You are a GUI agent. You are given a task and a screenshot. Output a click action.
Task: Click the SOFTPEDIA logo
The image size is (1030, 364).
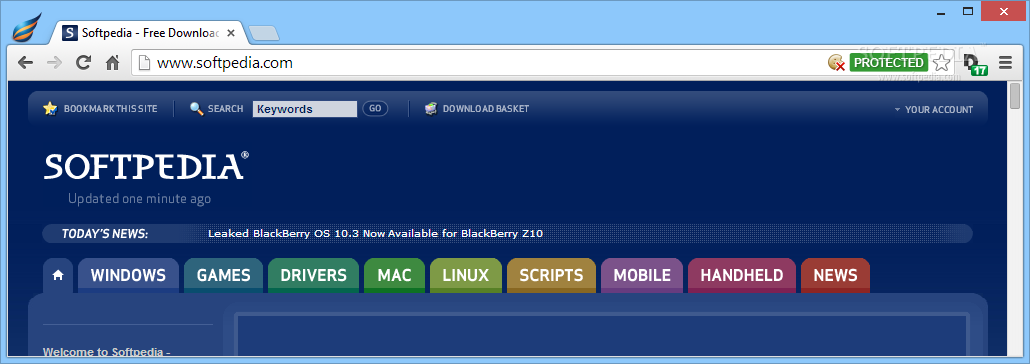[146, 166]
